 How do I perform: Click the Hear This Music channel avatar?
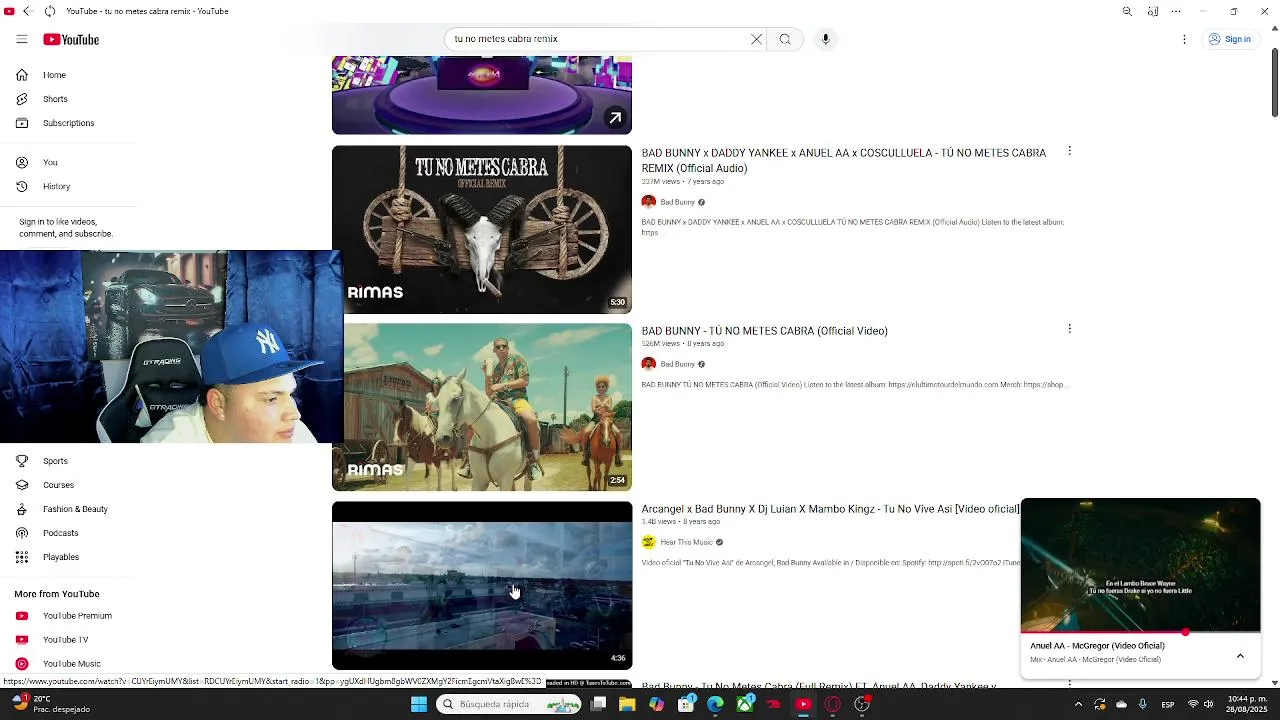click(x=648, y=542)
